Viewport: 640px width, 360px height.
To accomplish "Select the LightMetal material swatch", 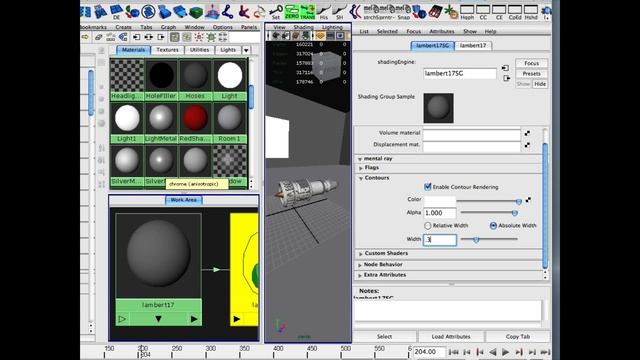I will pyautogui.click(x=161, y=119).
